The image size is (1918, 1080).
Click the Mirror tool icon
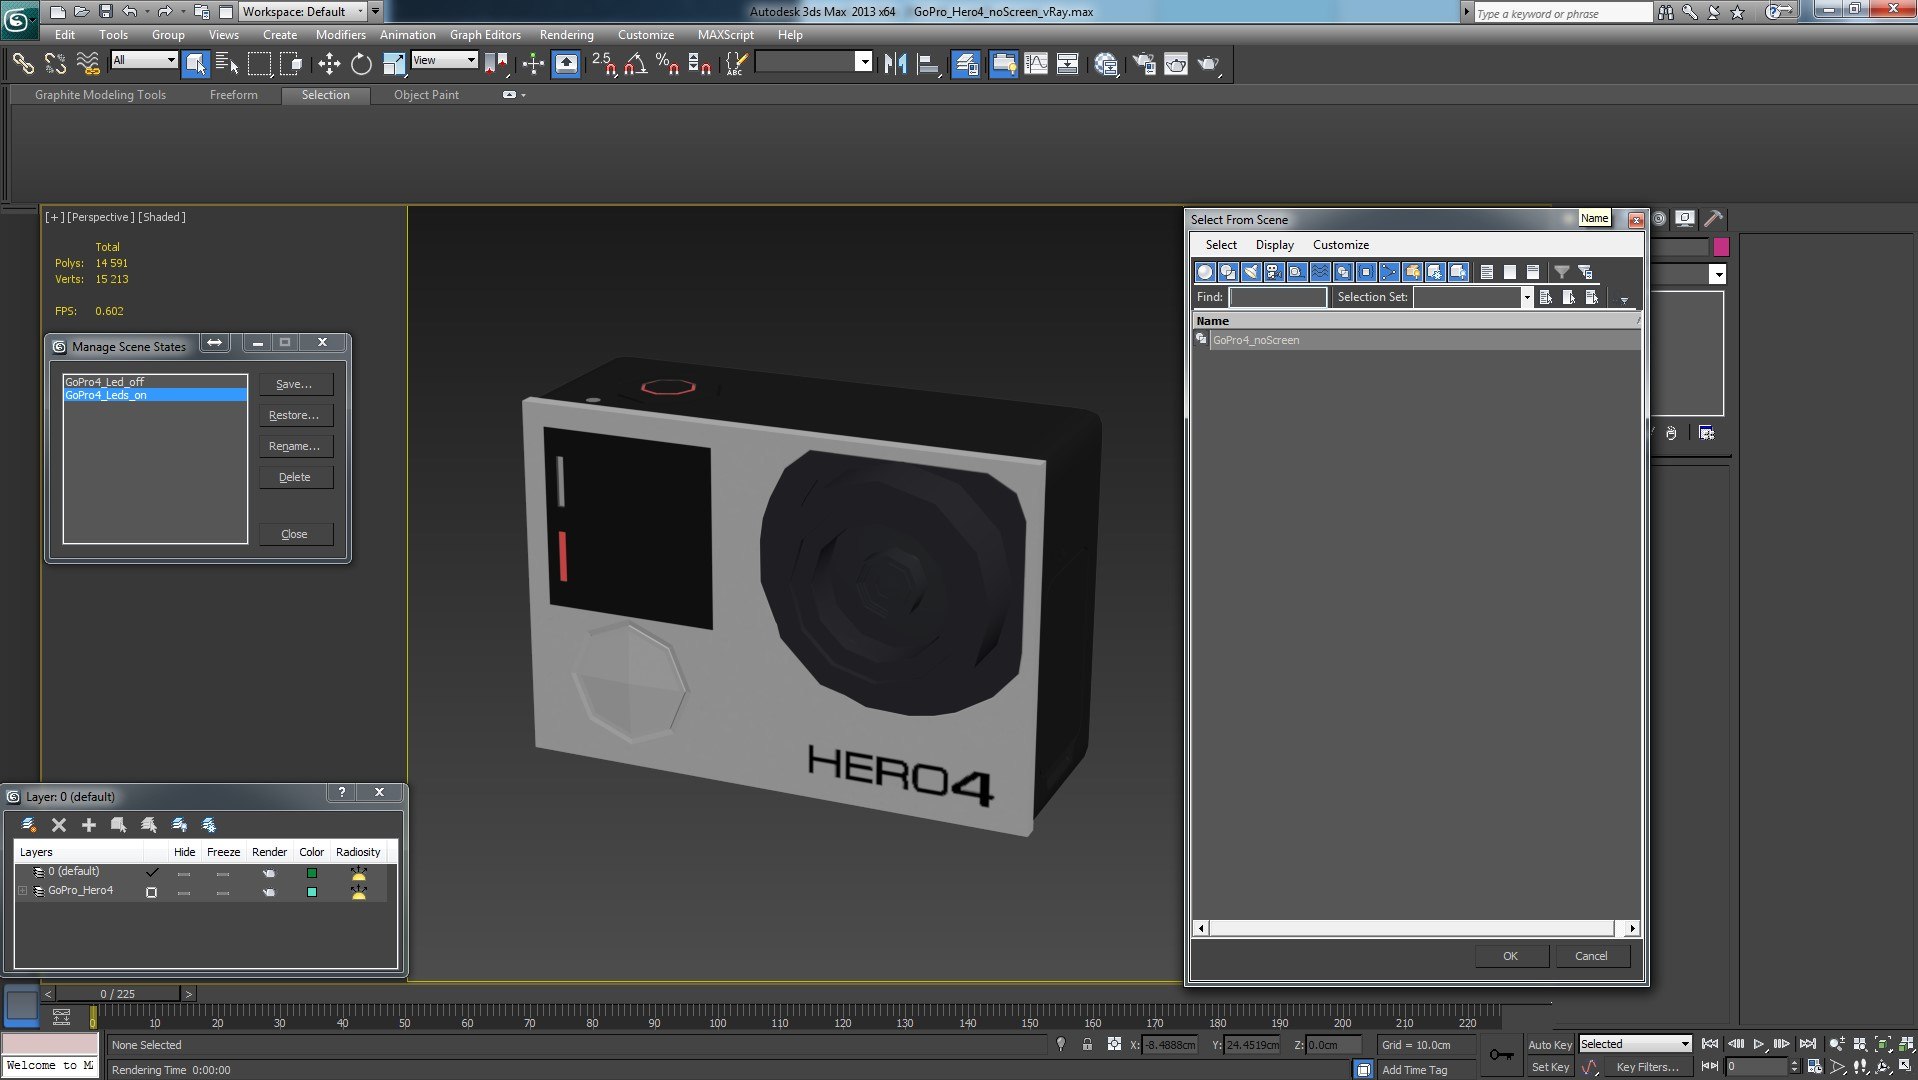[x=895, y=64]
